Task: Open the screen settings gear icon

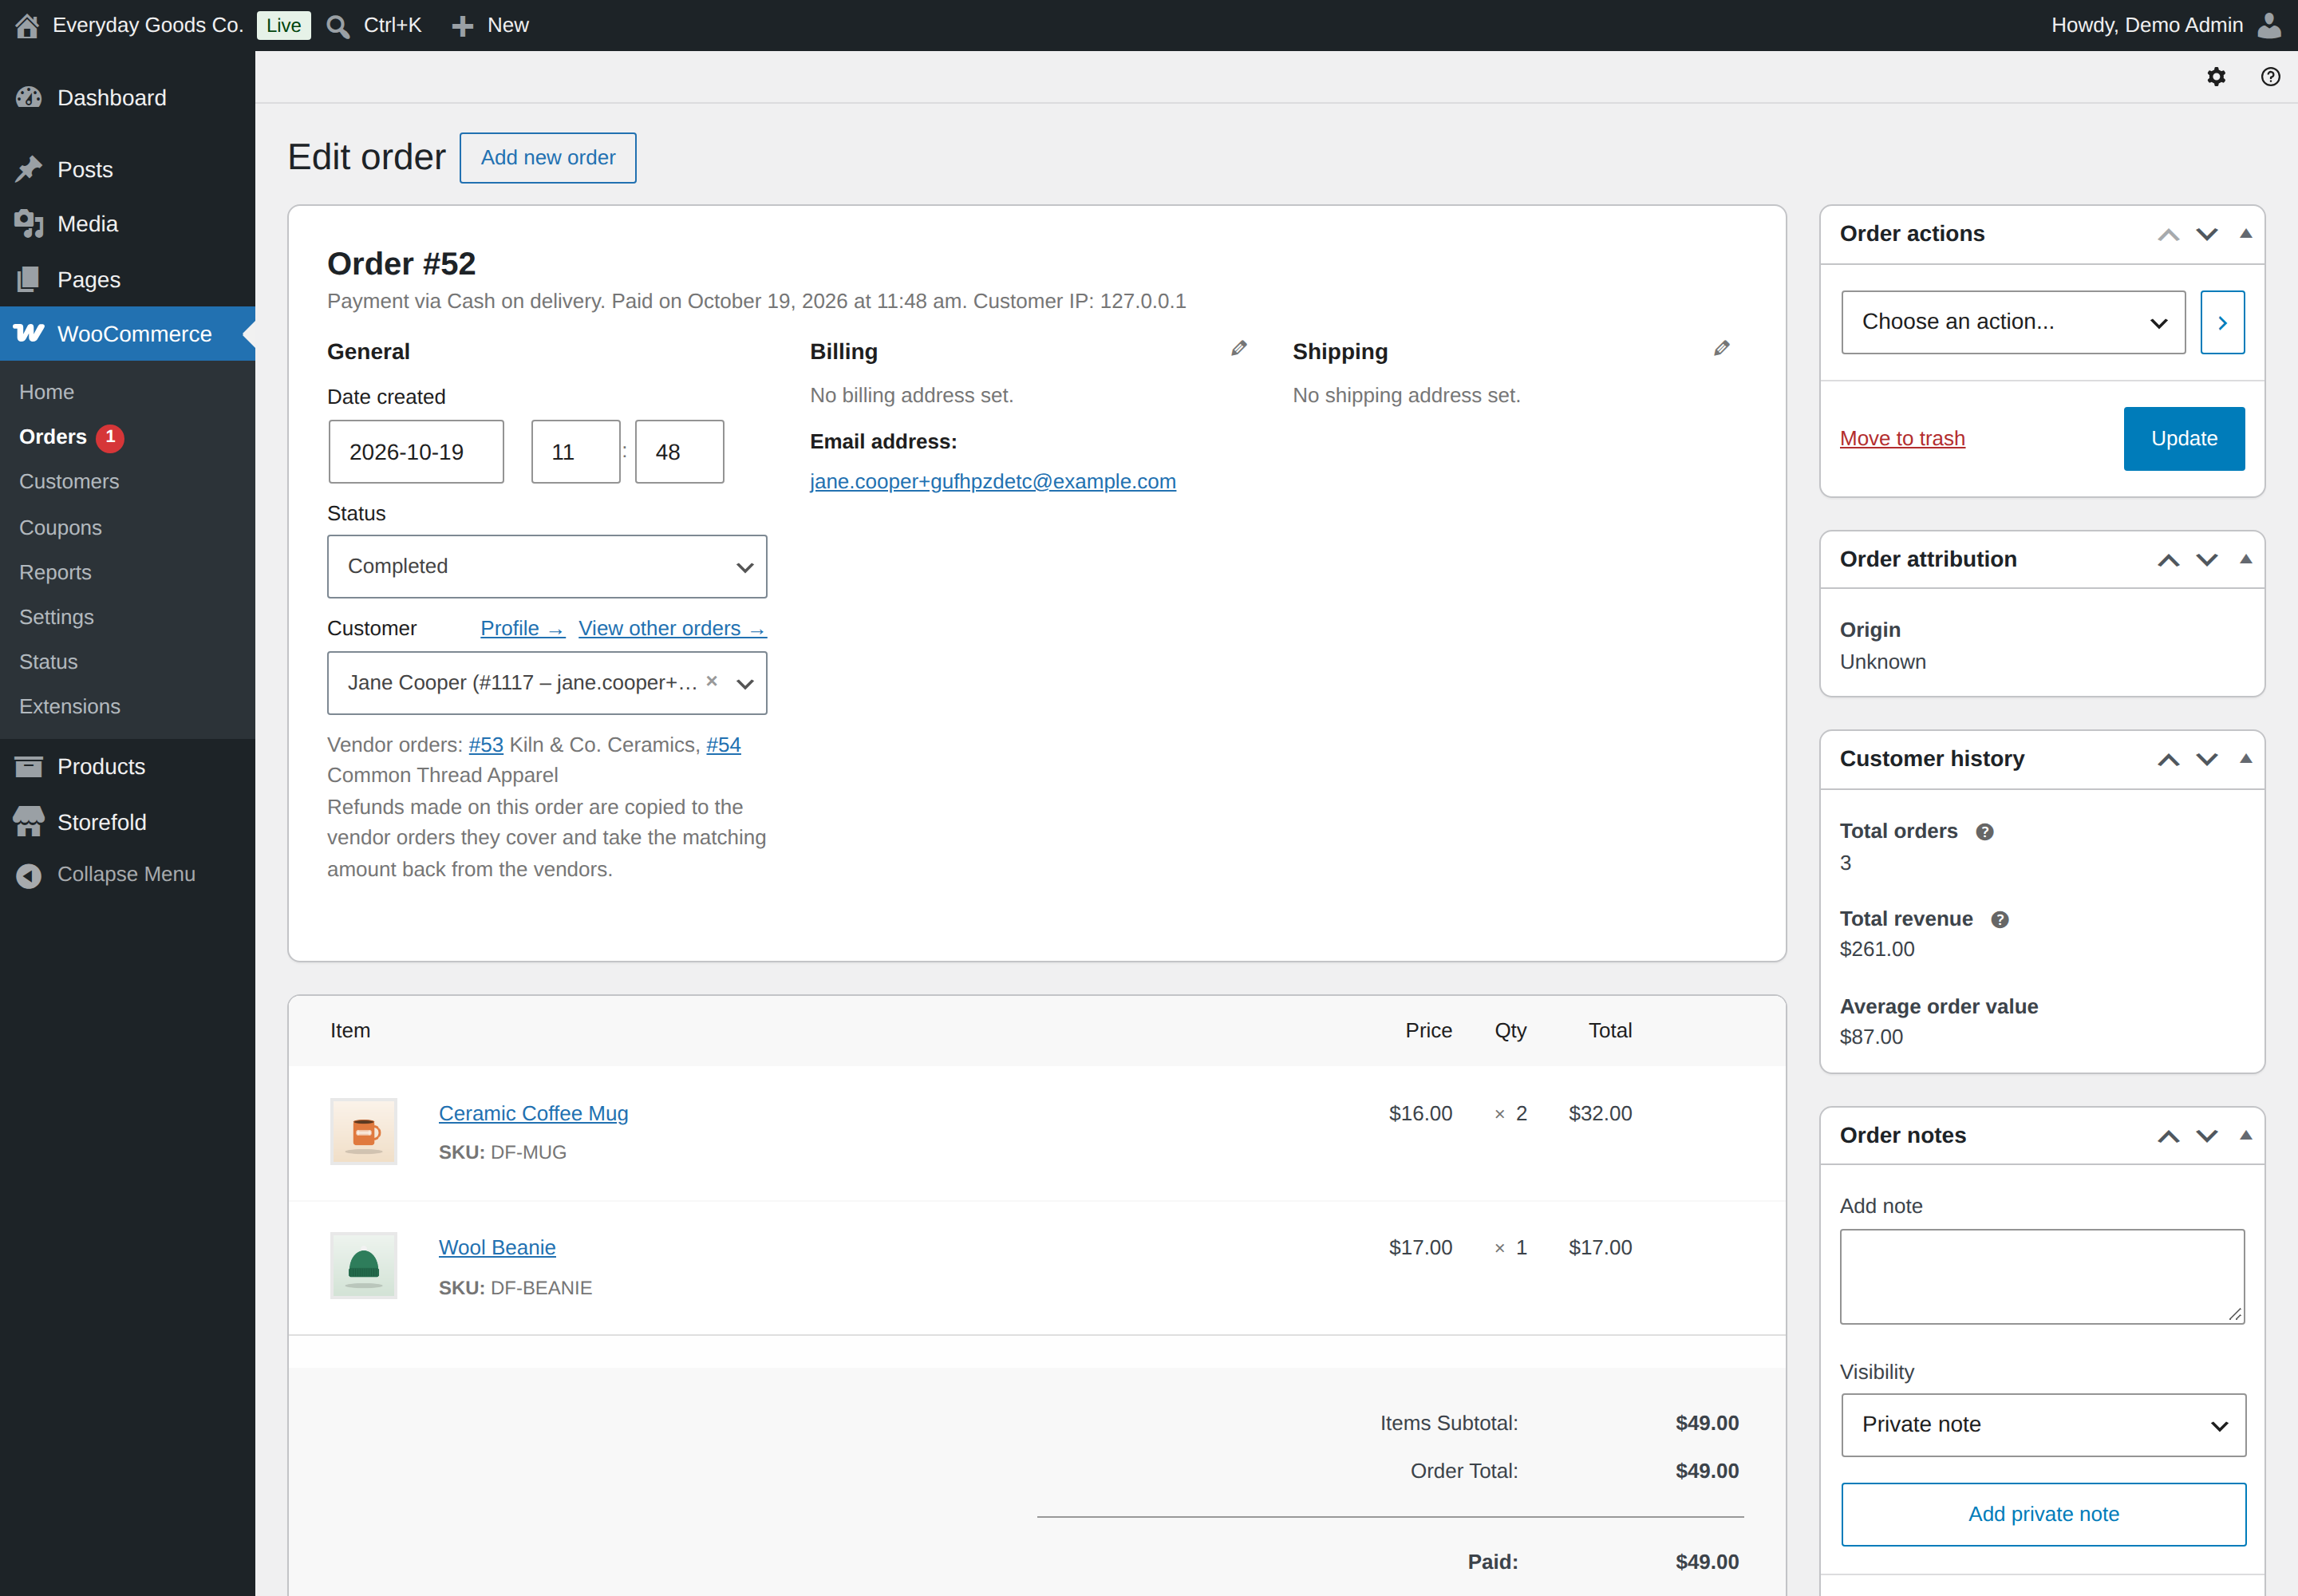Action: [2216, 77]
